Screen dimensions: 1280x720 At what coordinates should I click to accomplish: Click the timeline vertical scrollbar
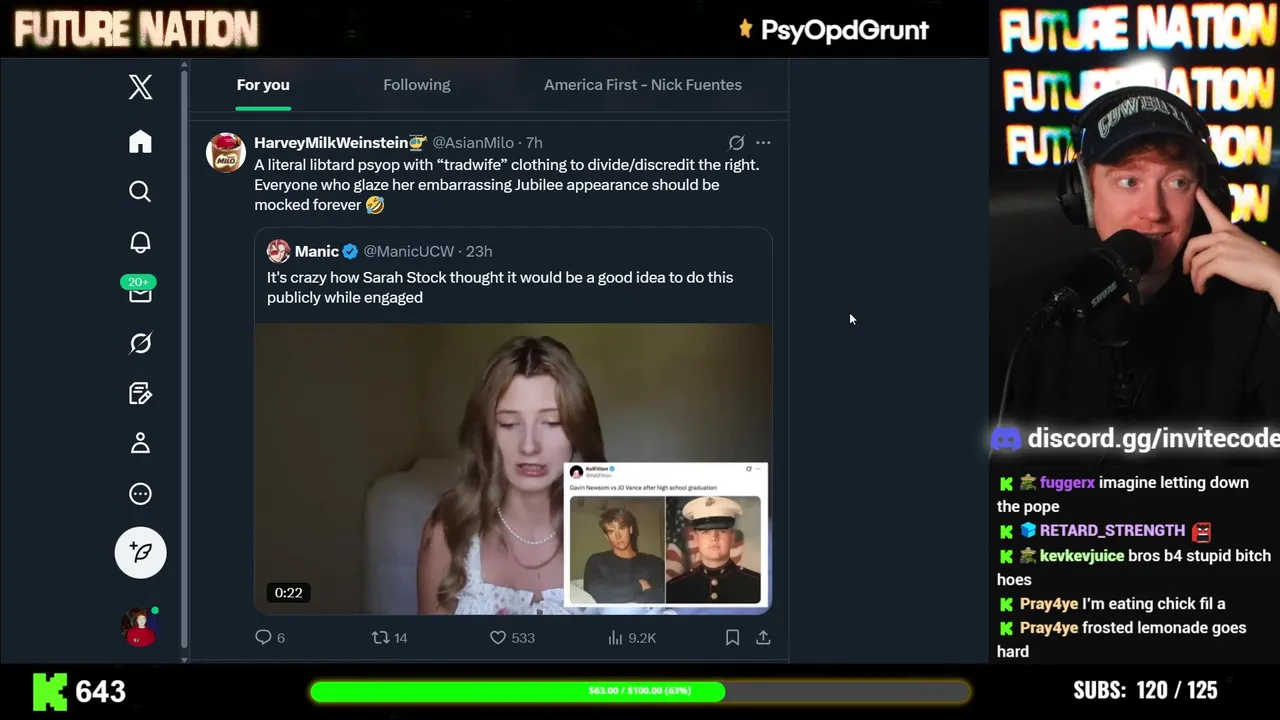(x=184, y=360)
